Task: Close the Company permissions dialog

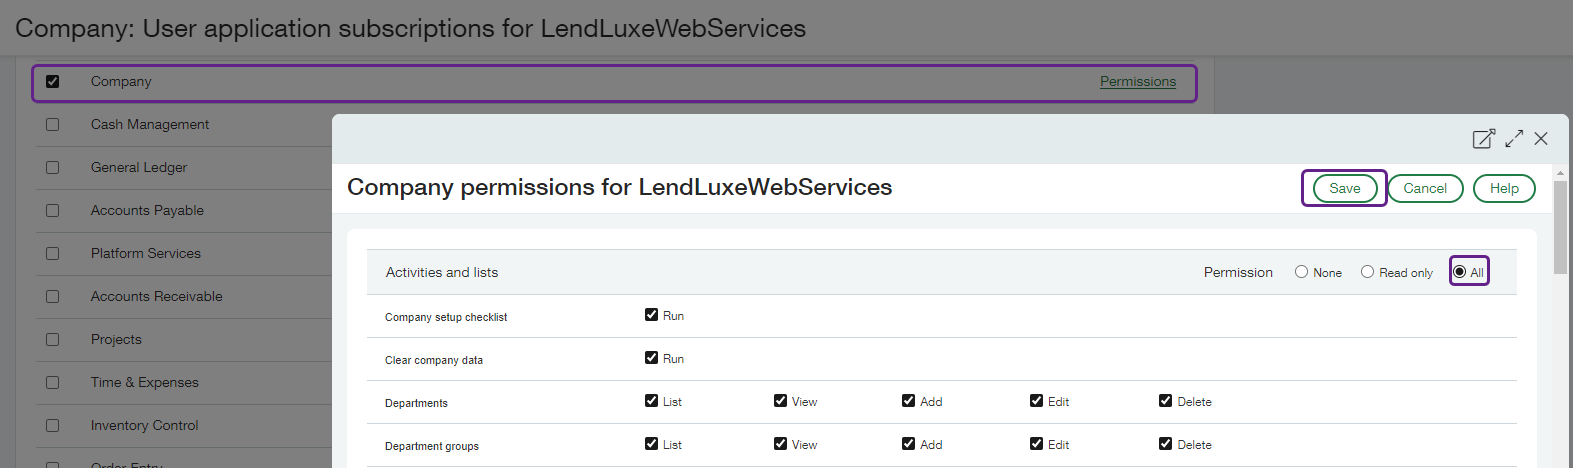Action: coord(1541,139)
